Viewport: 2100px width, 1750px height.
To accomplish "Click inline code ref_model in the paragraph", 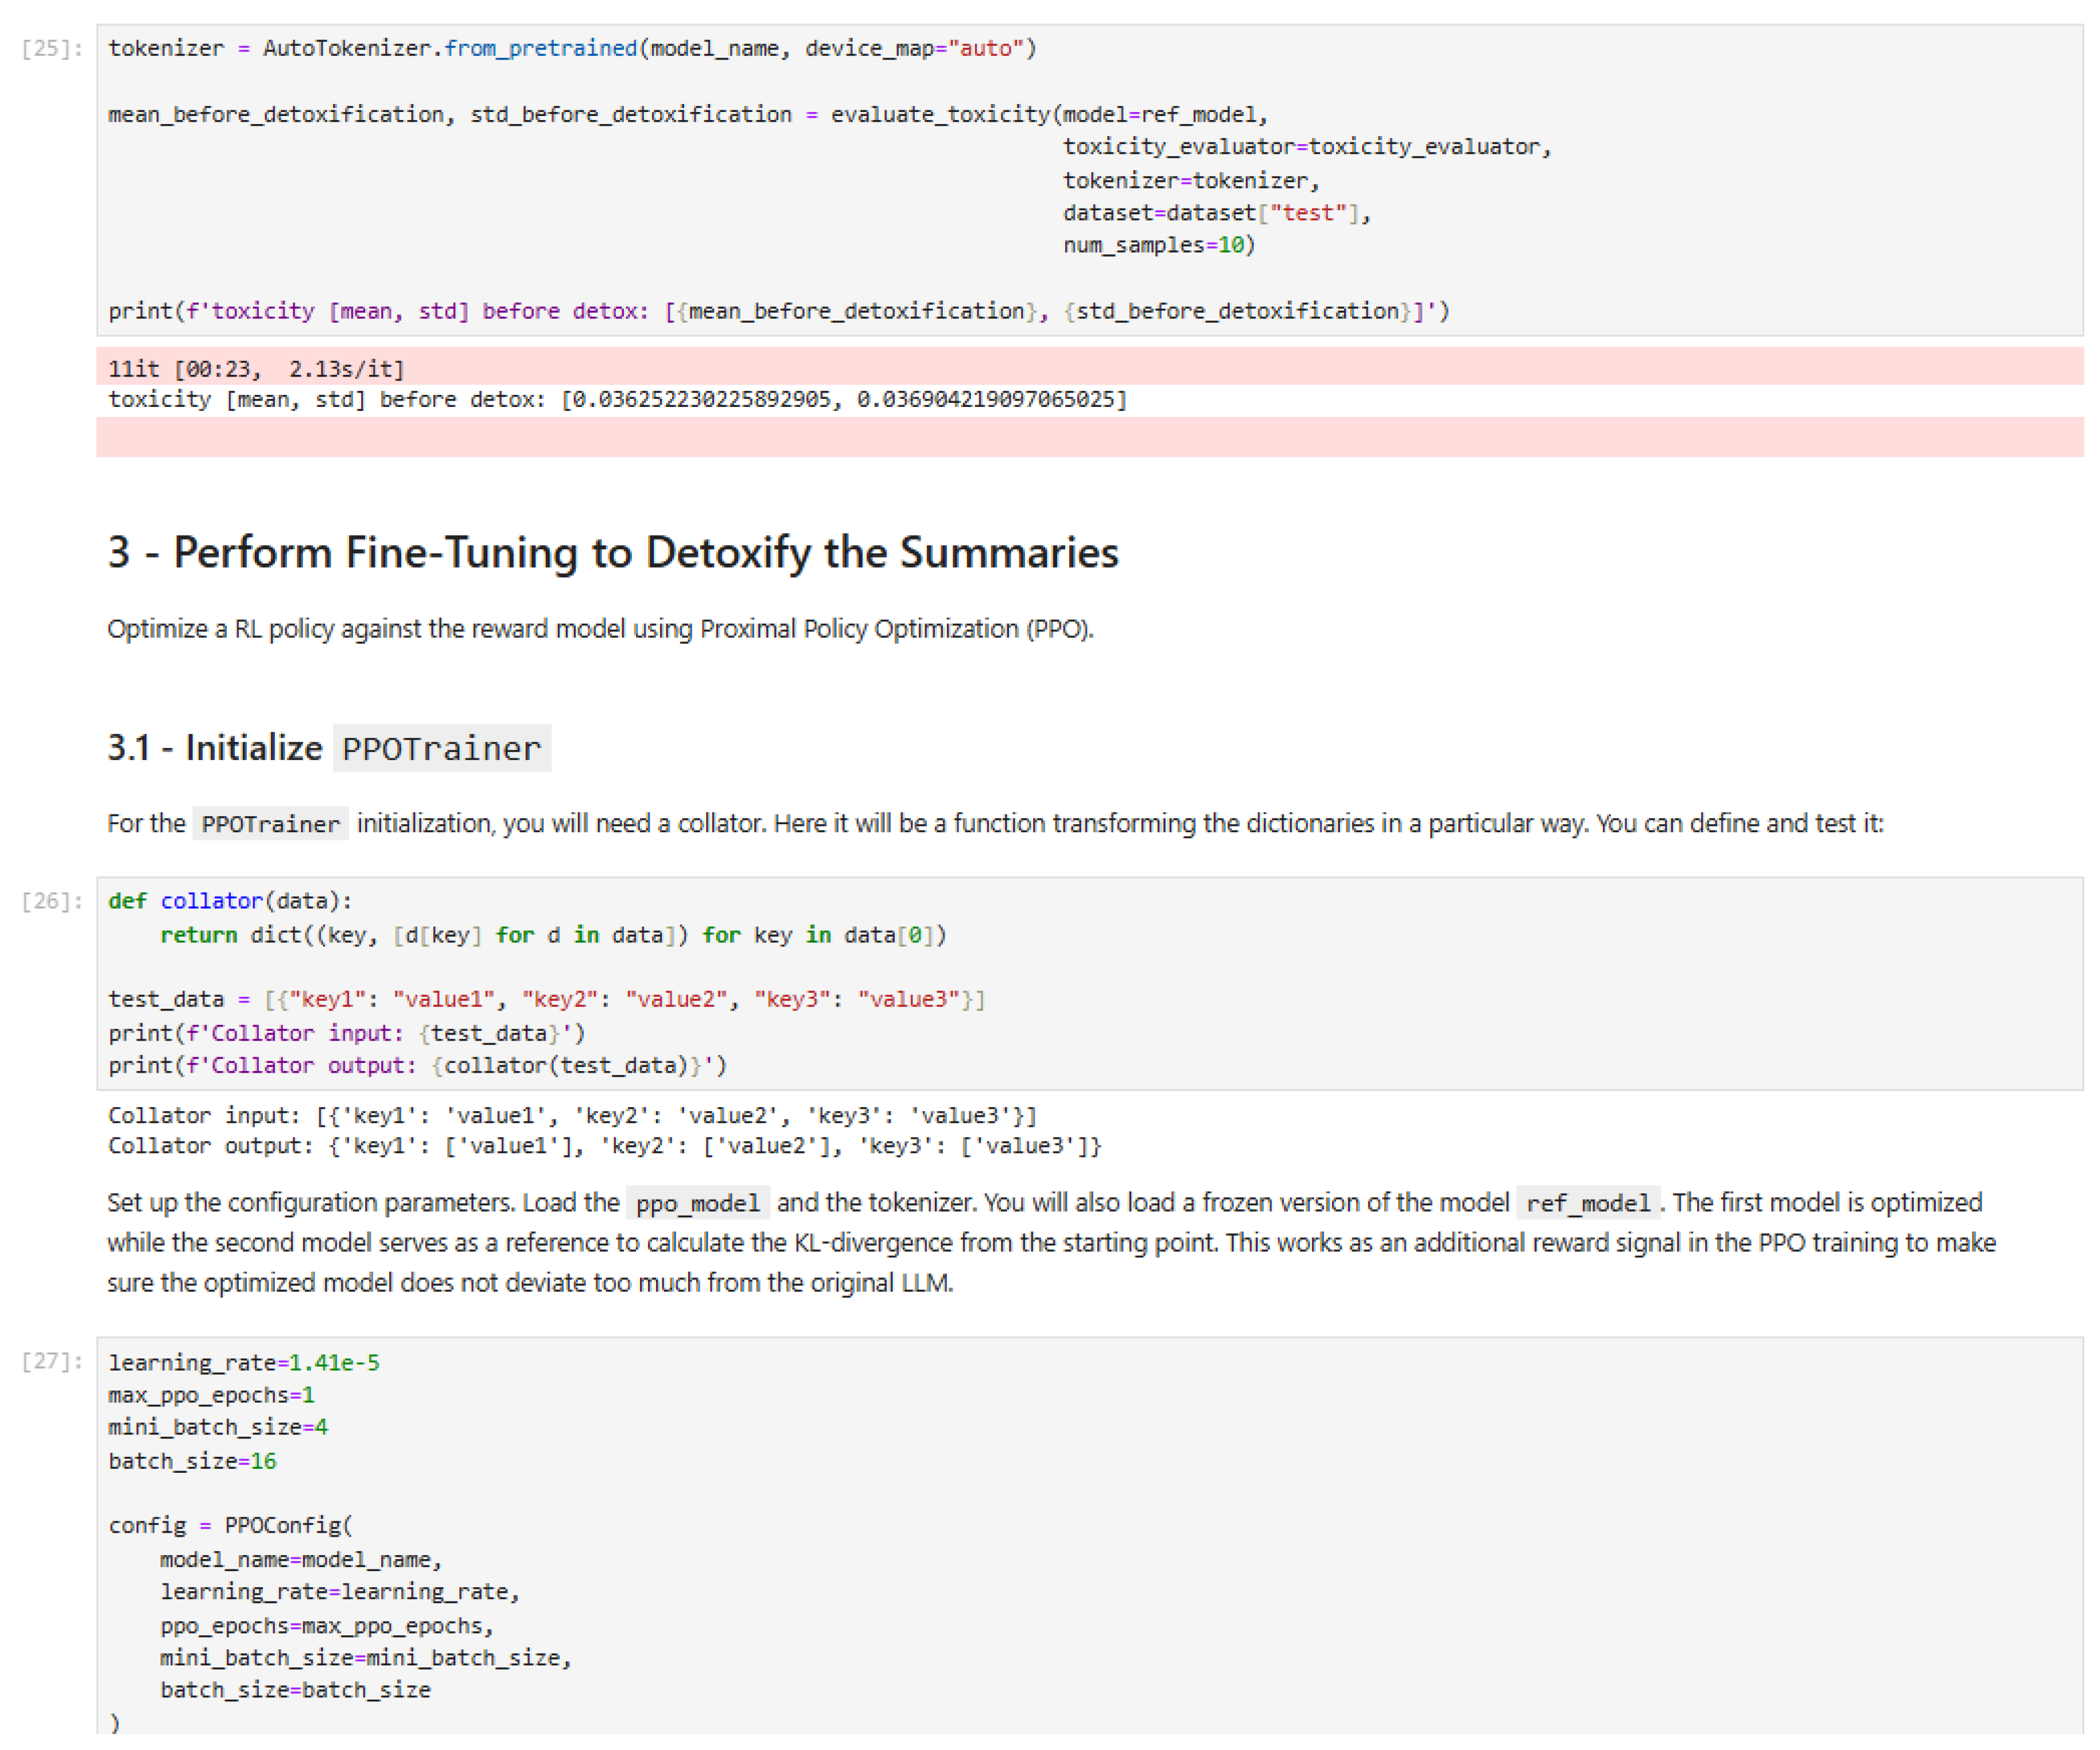I will tap(1587, 1203).
